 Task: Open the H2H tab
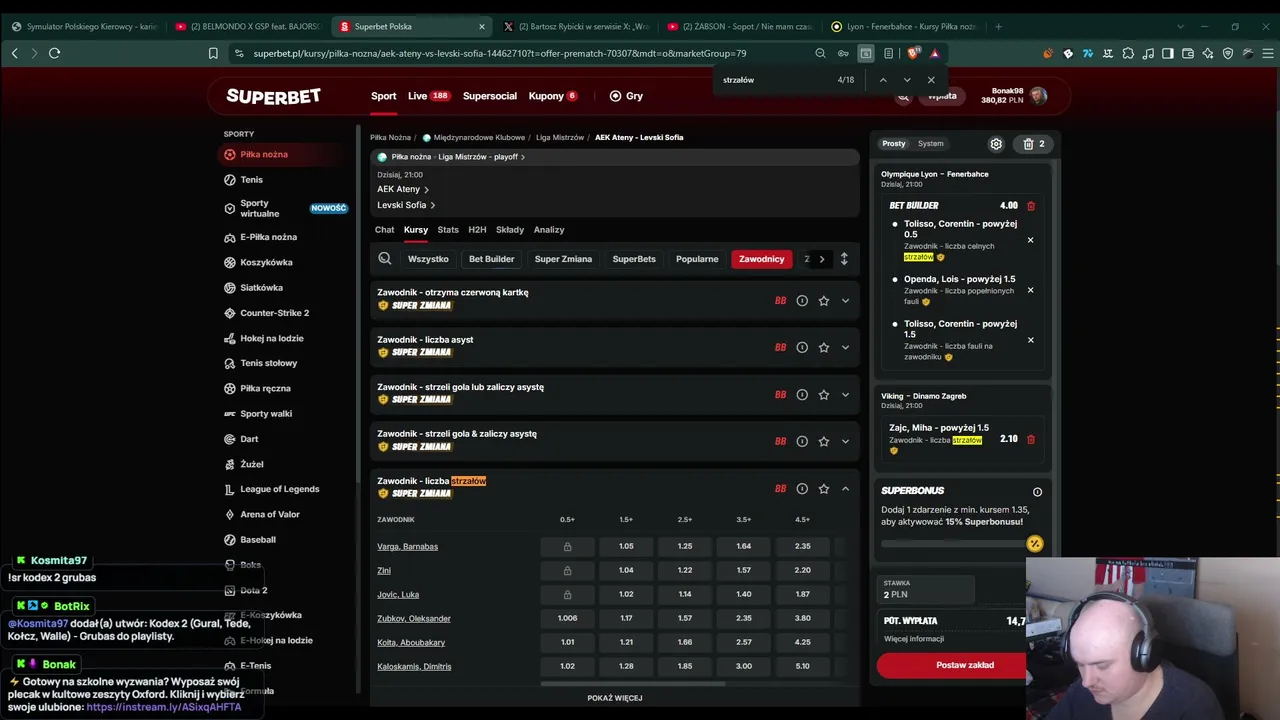477,230
